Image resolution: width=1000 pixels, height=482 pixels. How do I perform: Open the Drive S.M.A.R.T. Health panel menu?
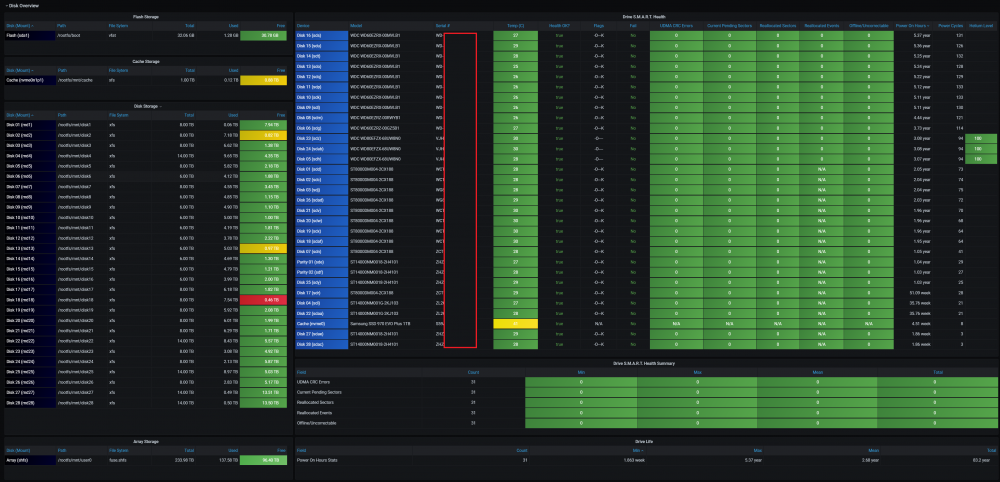646,17
